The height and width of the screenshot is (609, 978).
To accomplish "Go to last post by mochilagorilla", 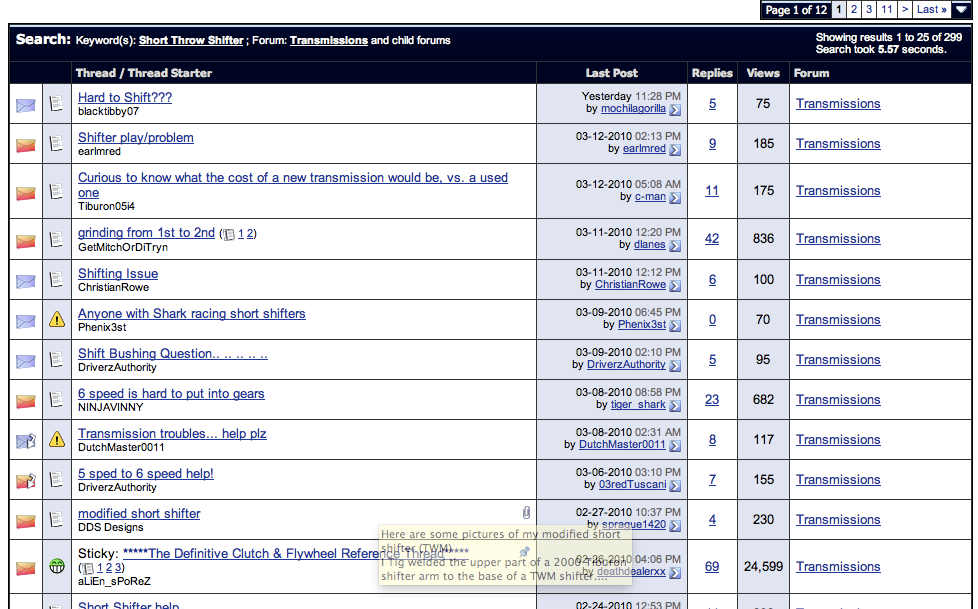I will coord(675,110).
